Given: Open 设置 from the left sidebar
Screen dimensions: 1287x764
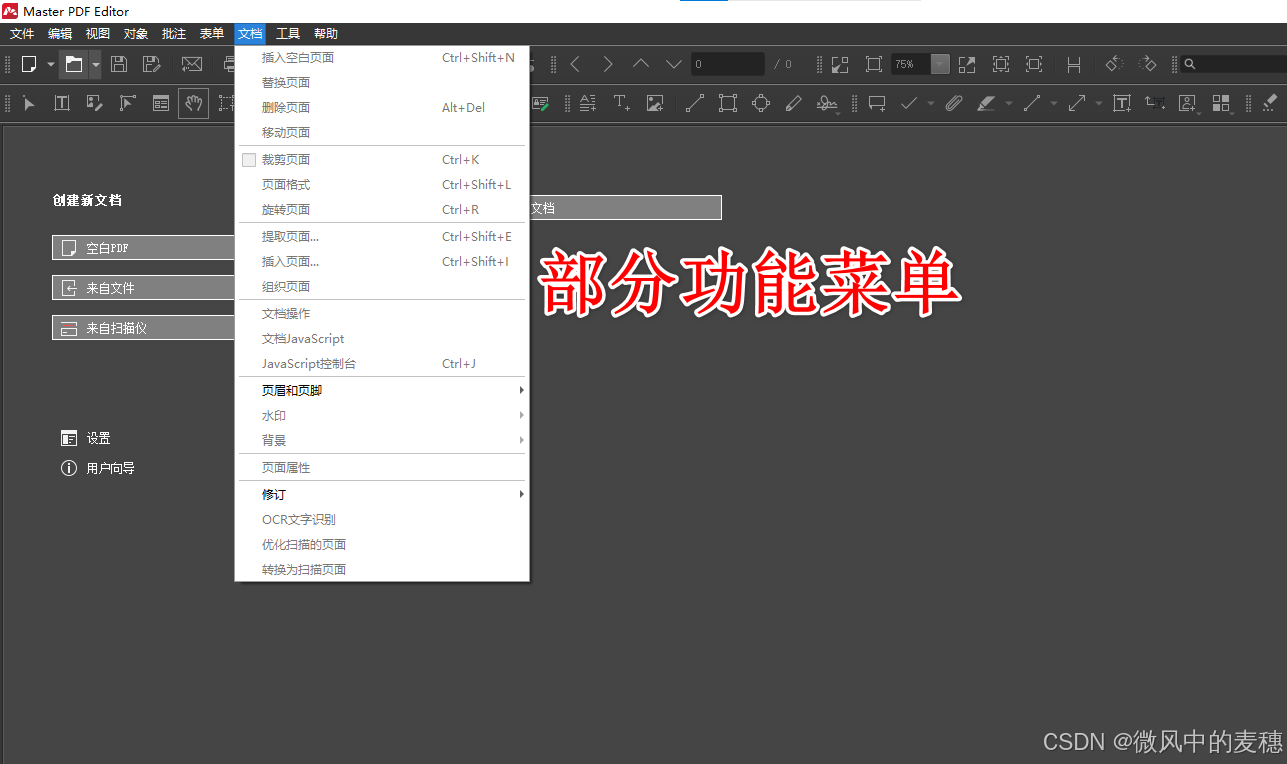Looking at the screenshot, I should [97, 437].
